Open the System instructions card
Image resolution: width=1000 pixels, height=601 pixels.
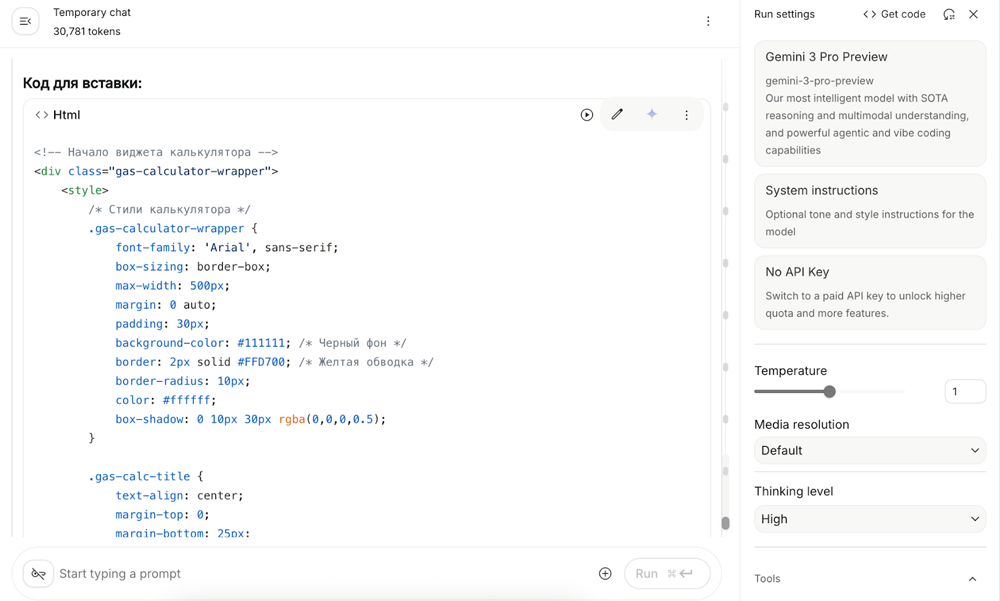coord(869,211)
